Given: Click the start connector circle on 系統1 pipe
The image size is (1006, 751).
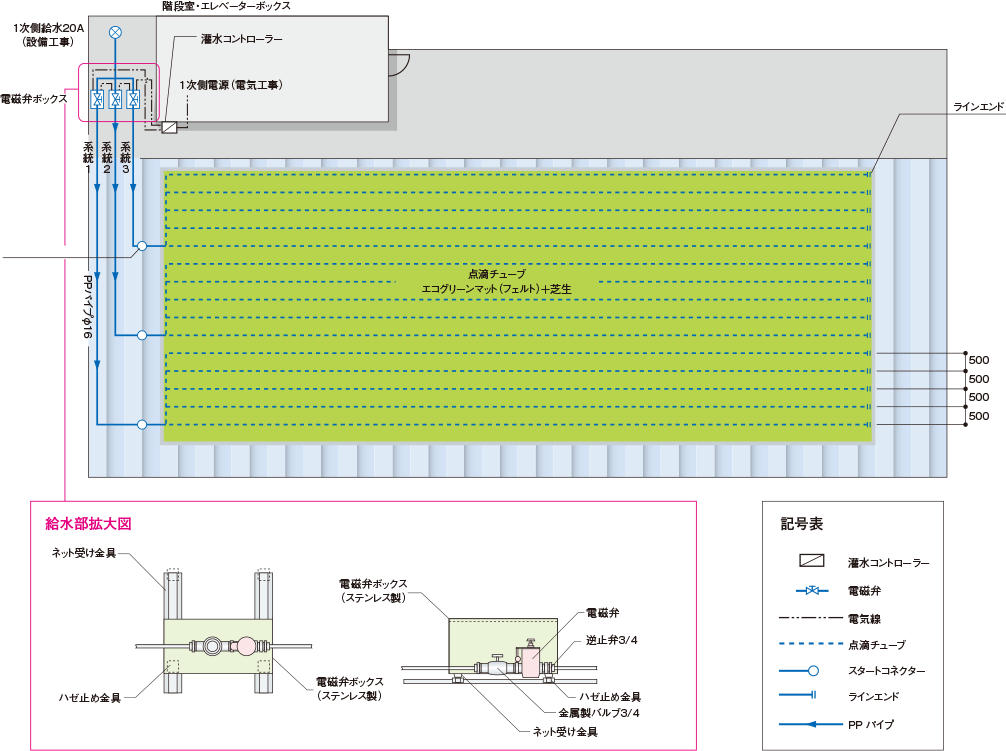Looking at the screenshot, I should (x=142, y=424).
